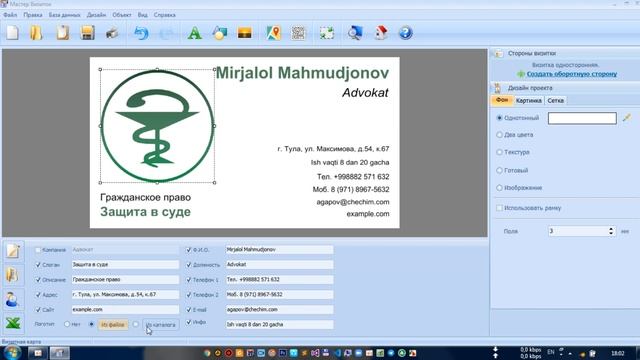640x360 pixels.
Task: Undo the last action with the blue arrow
Action: (141, 33)
